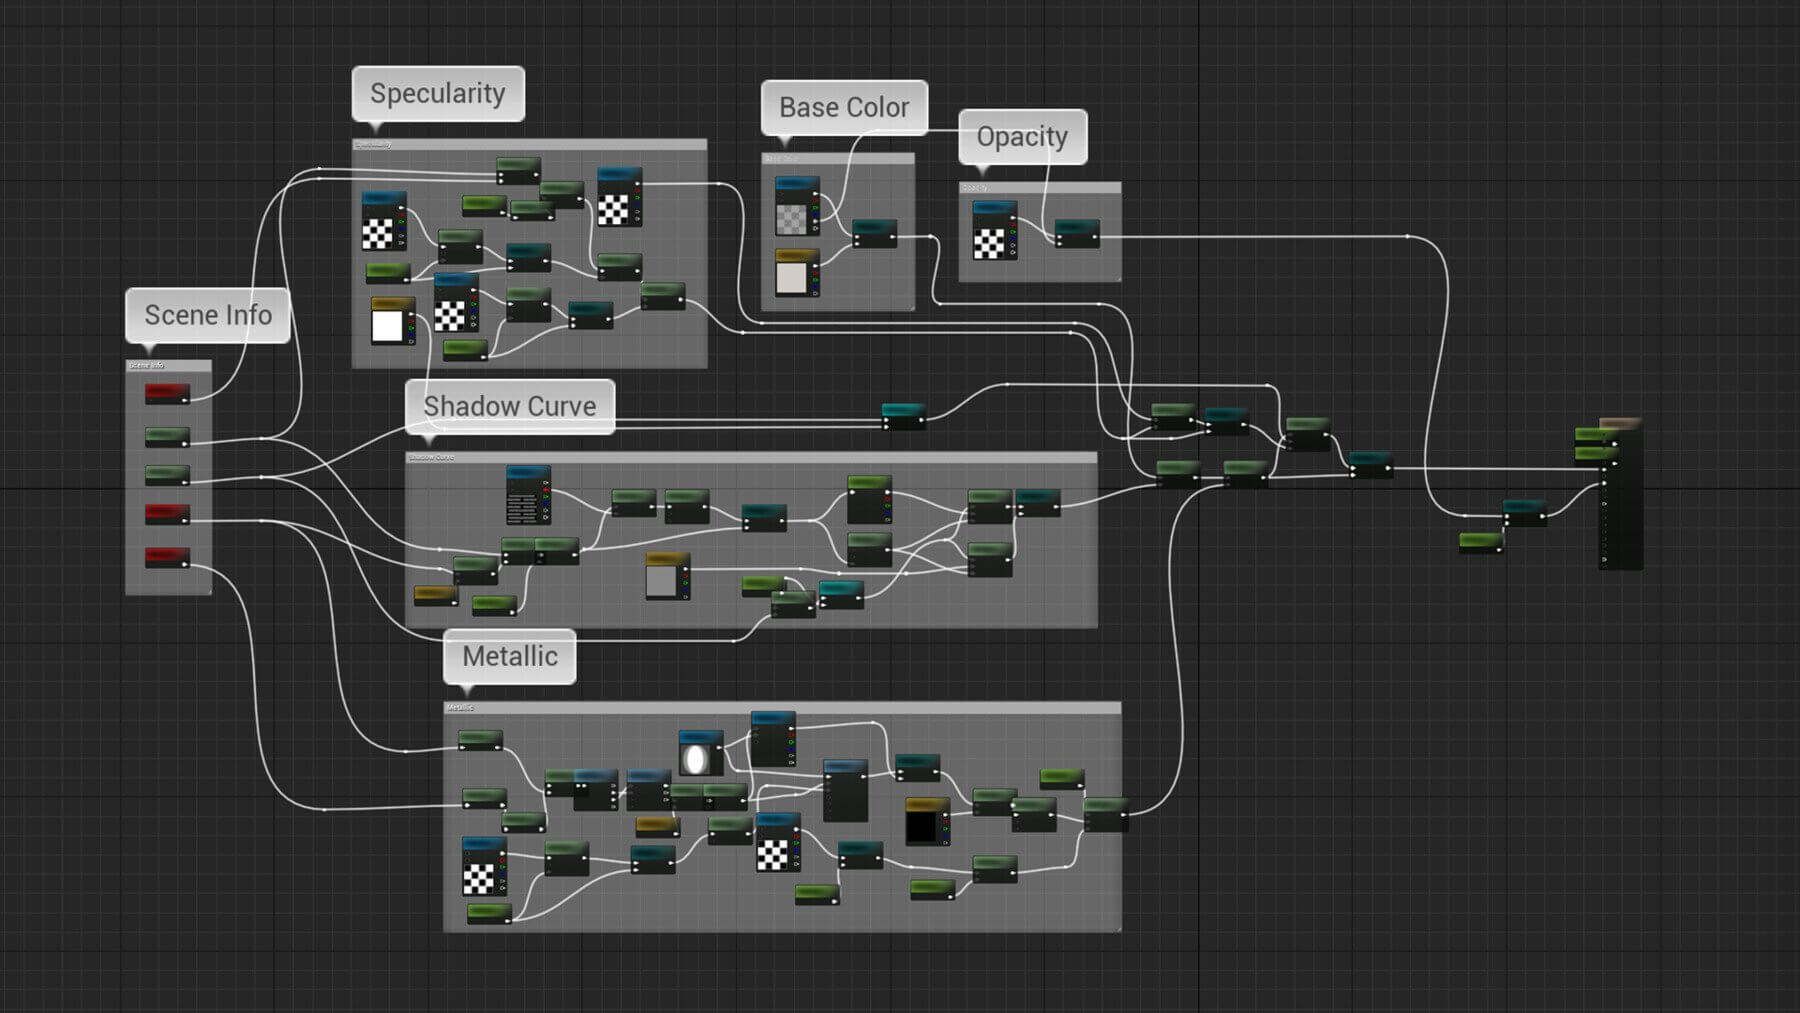Click the lone teal node above Shadow Curve box

904,417
